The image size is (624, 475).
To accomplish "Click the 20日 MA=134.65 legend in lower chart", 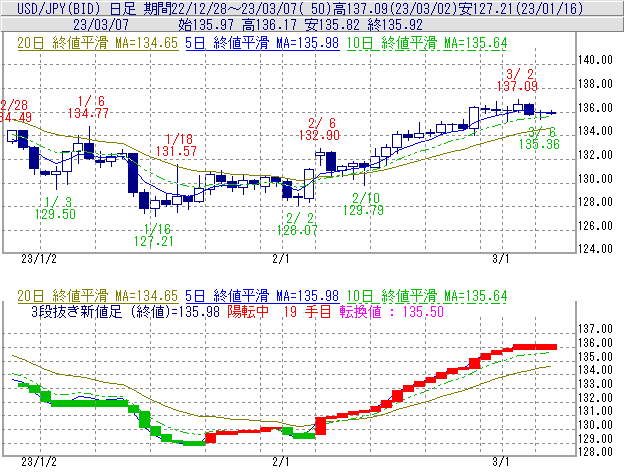I will click(98, 296).
